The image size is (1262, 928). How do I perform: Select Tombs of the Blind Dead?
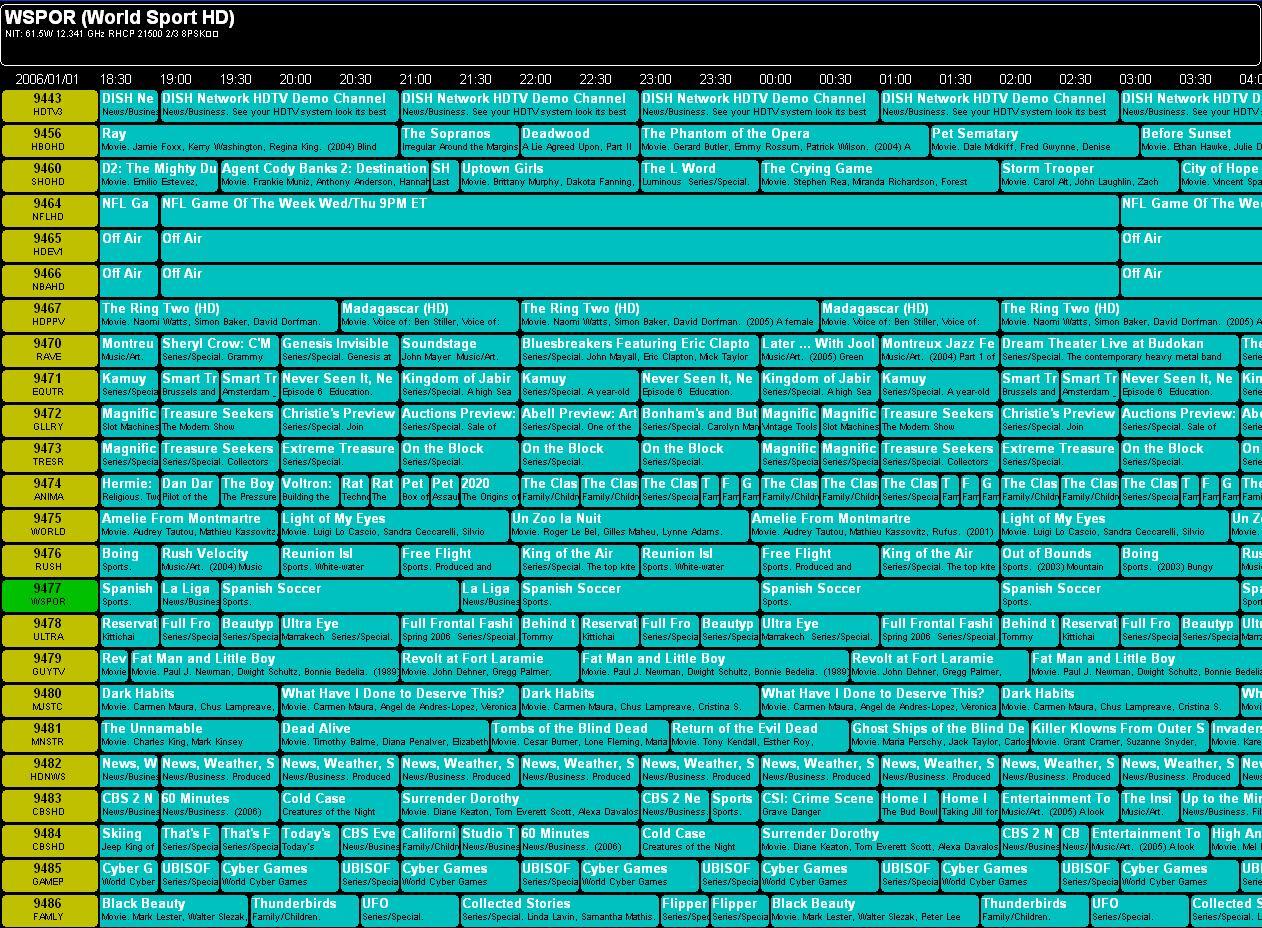coord(579,736)
